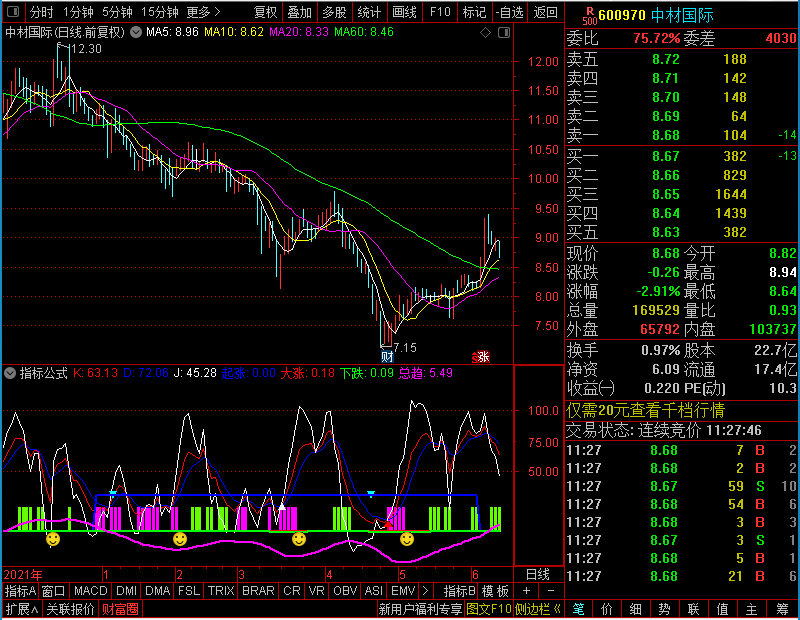Viewport: 800px width, 620px height.
Task: Select the 细 detail tab
Action: point(635,609)
